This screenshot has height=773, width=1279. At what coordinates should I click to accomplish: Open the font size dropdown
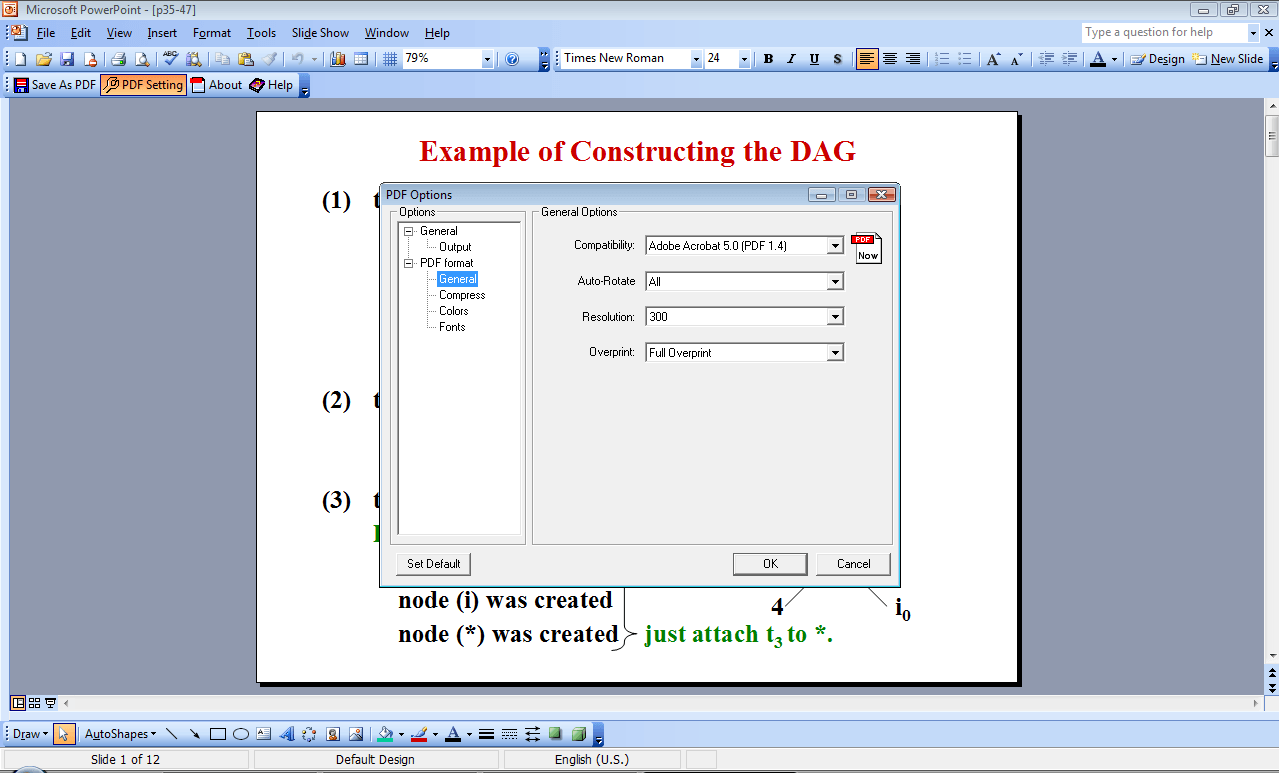[744, 59]
